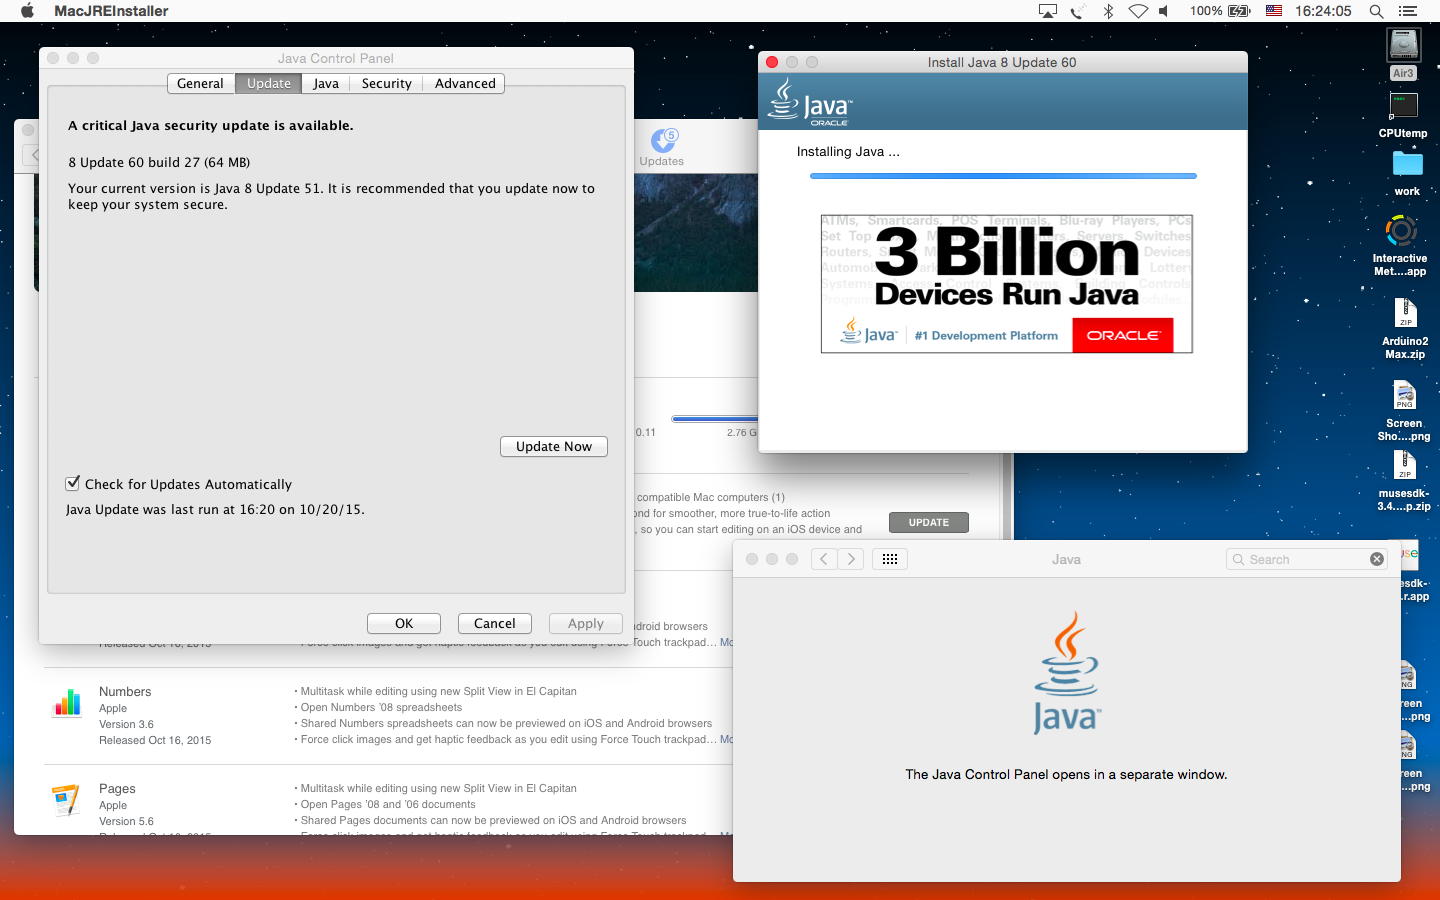Click the large Java coffee cup logo

click(1067, 672)
